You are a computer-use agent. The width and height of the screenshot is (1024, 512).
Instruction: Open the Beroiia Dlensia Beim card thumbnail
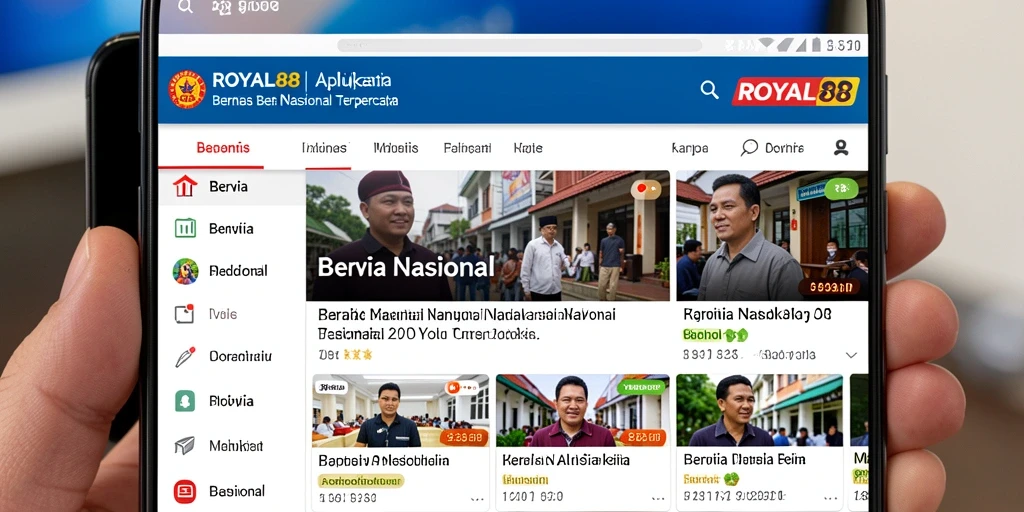[x=759, y=411]
